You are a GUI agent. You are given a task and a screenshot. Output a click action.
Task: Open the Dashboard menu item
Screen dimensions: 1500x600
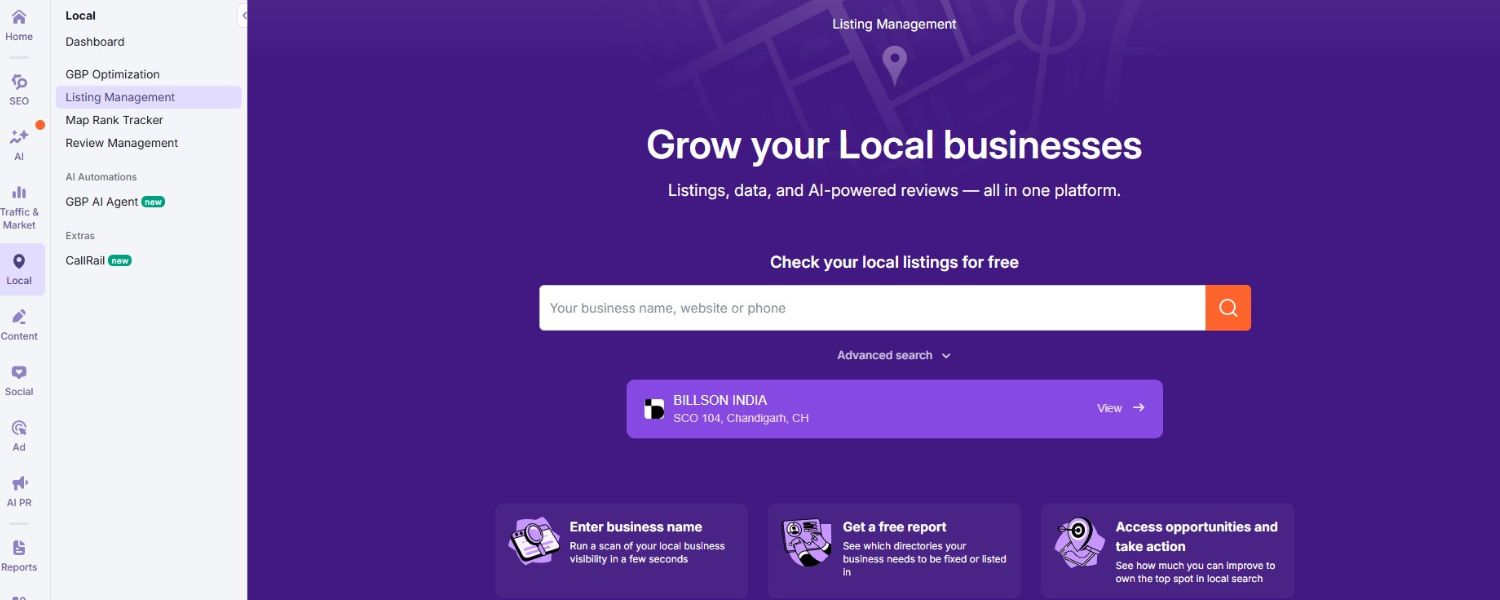95,42
